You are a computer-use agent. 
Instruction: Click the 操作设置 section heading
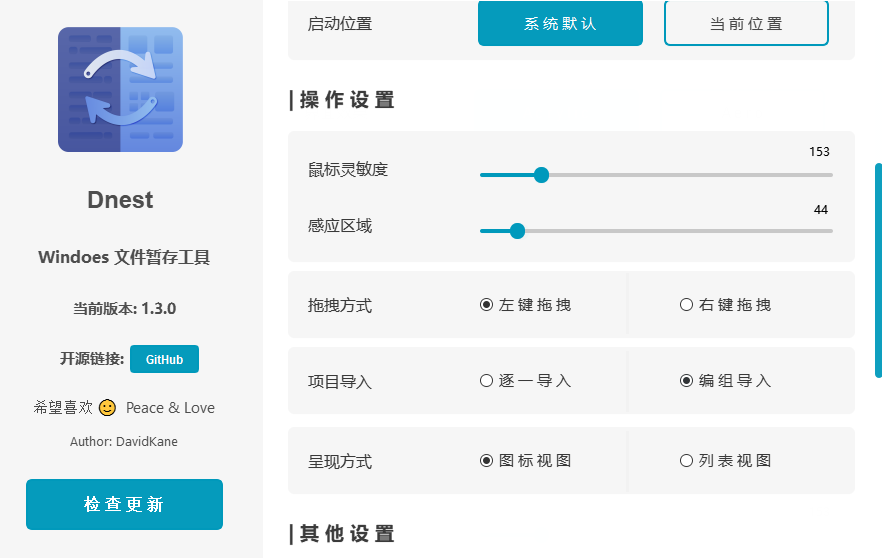pos(346,100)
